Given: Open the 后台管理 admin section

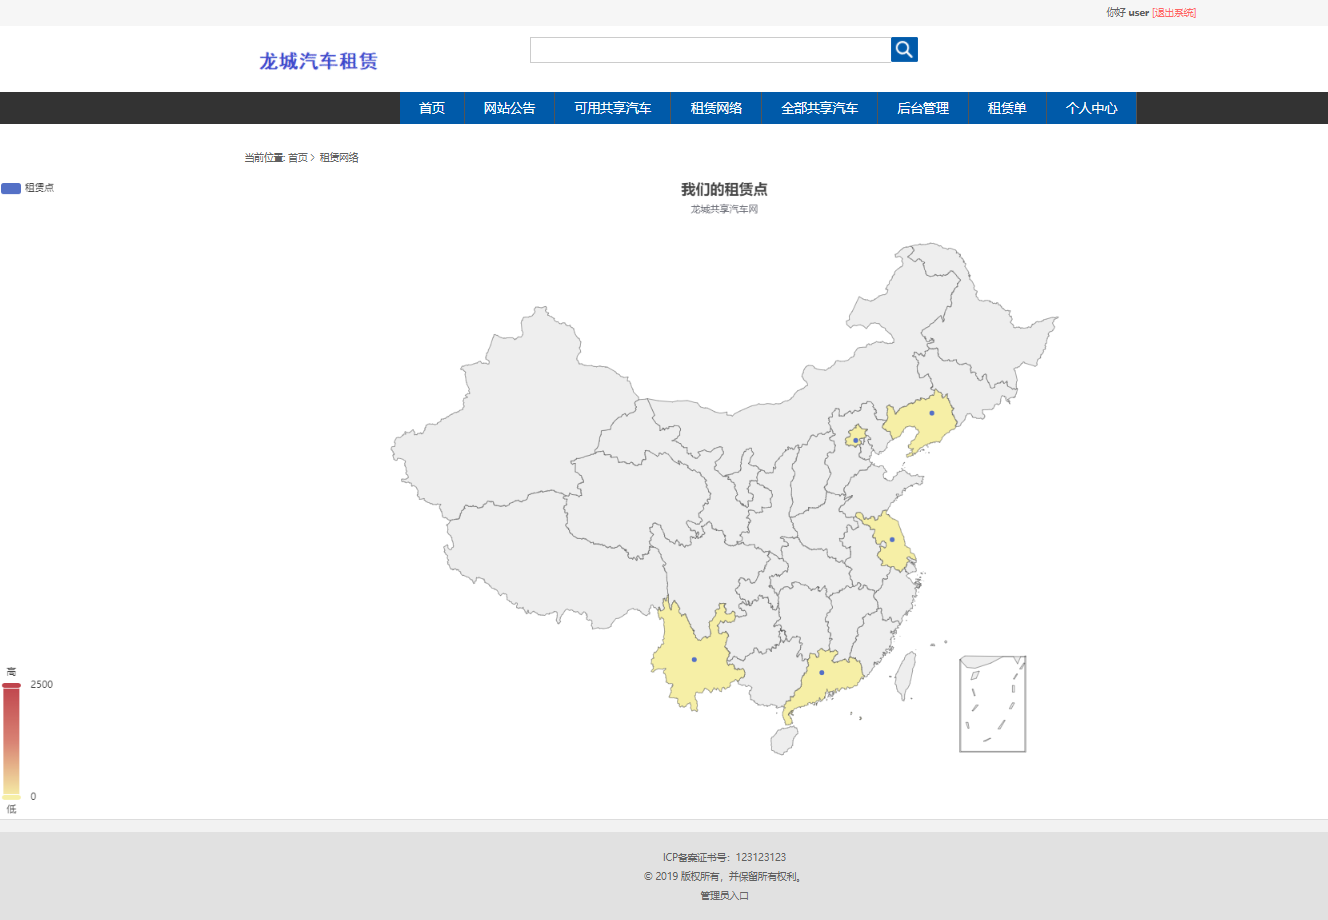Looking at the screenshot, I should 922,108.
